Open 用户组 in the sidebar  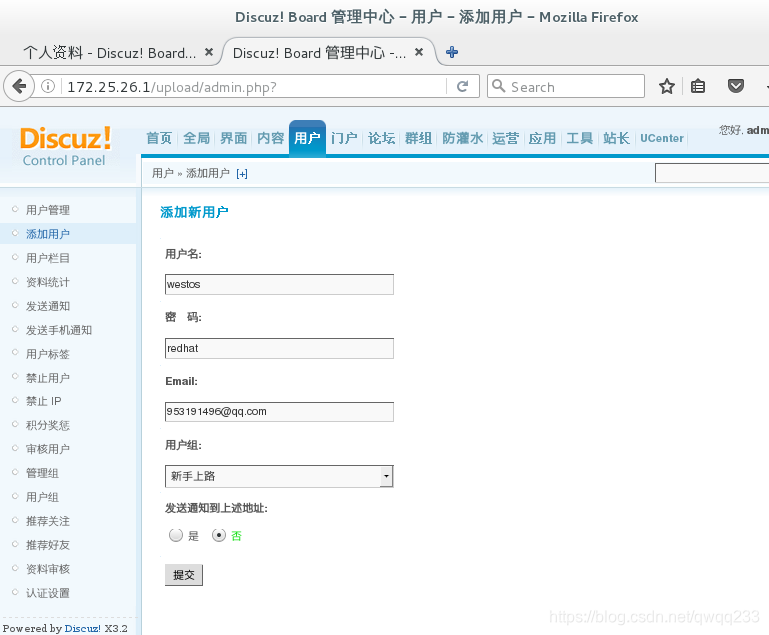pyautogui.click(x=42, y=497)
